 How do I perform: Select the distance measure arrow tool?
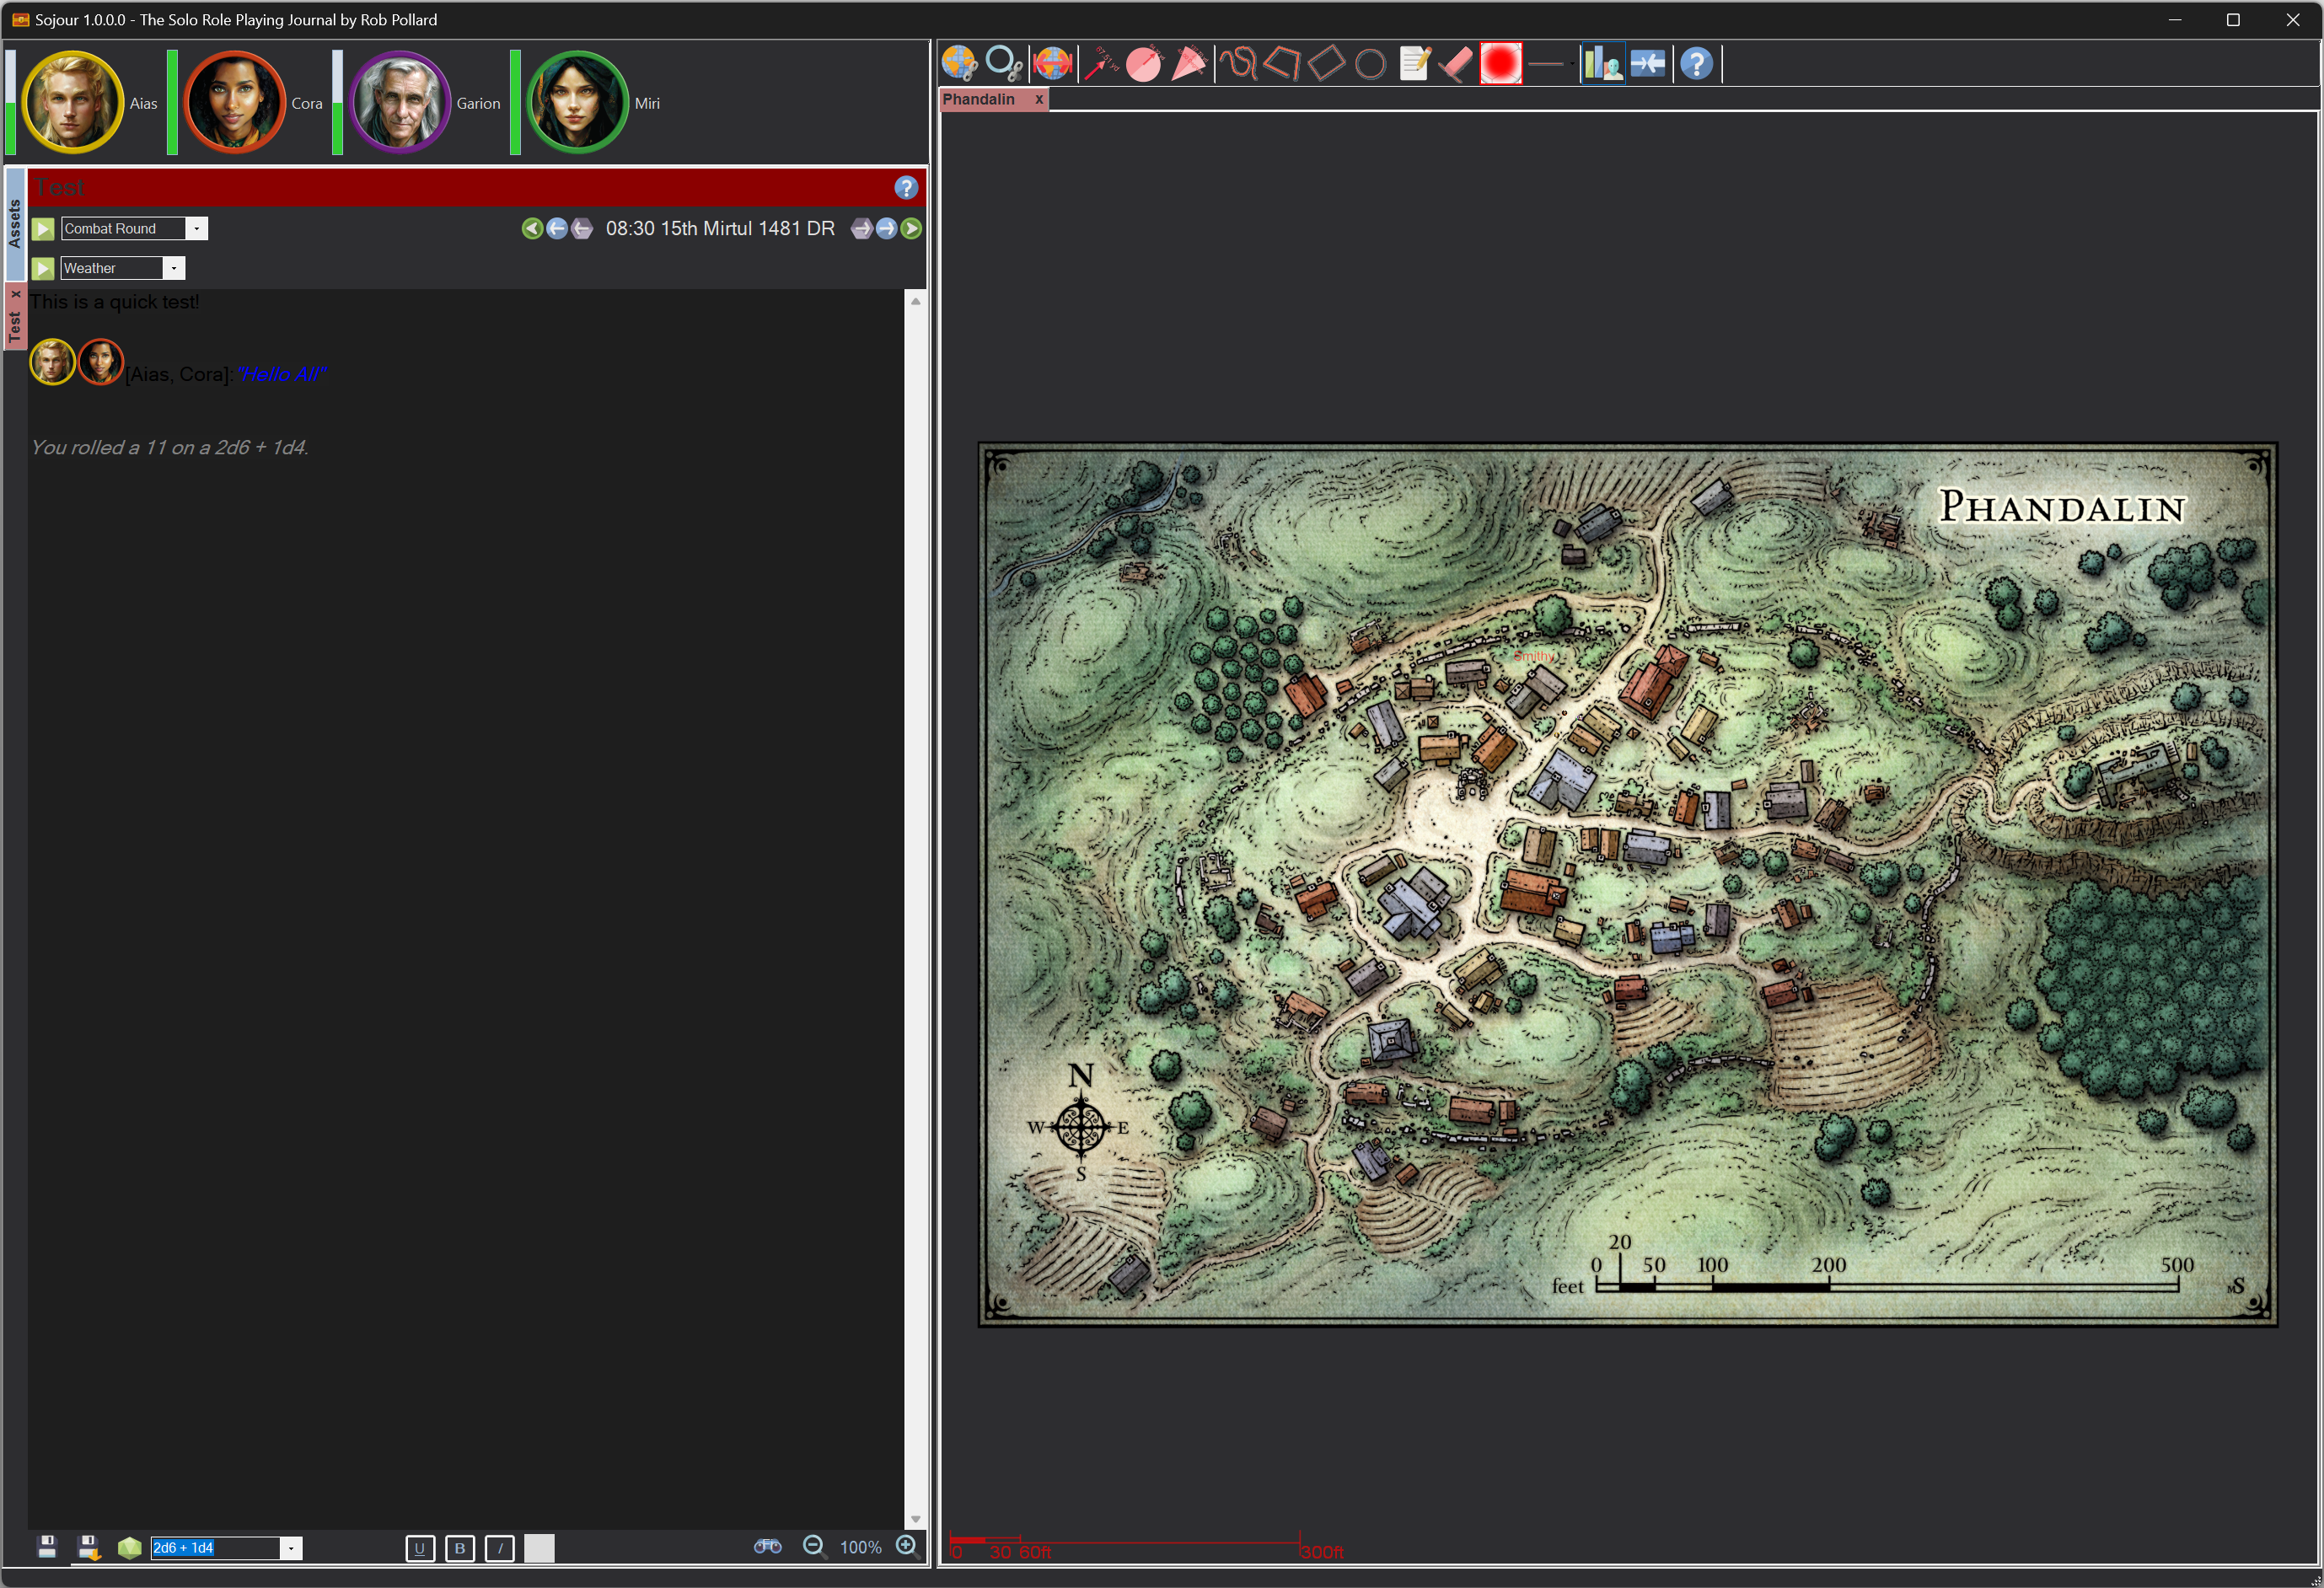pyautogui.click(x=1100, y=64)
